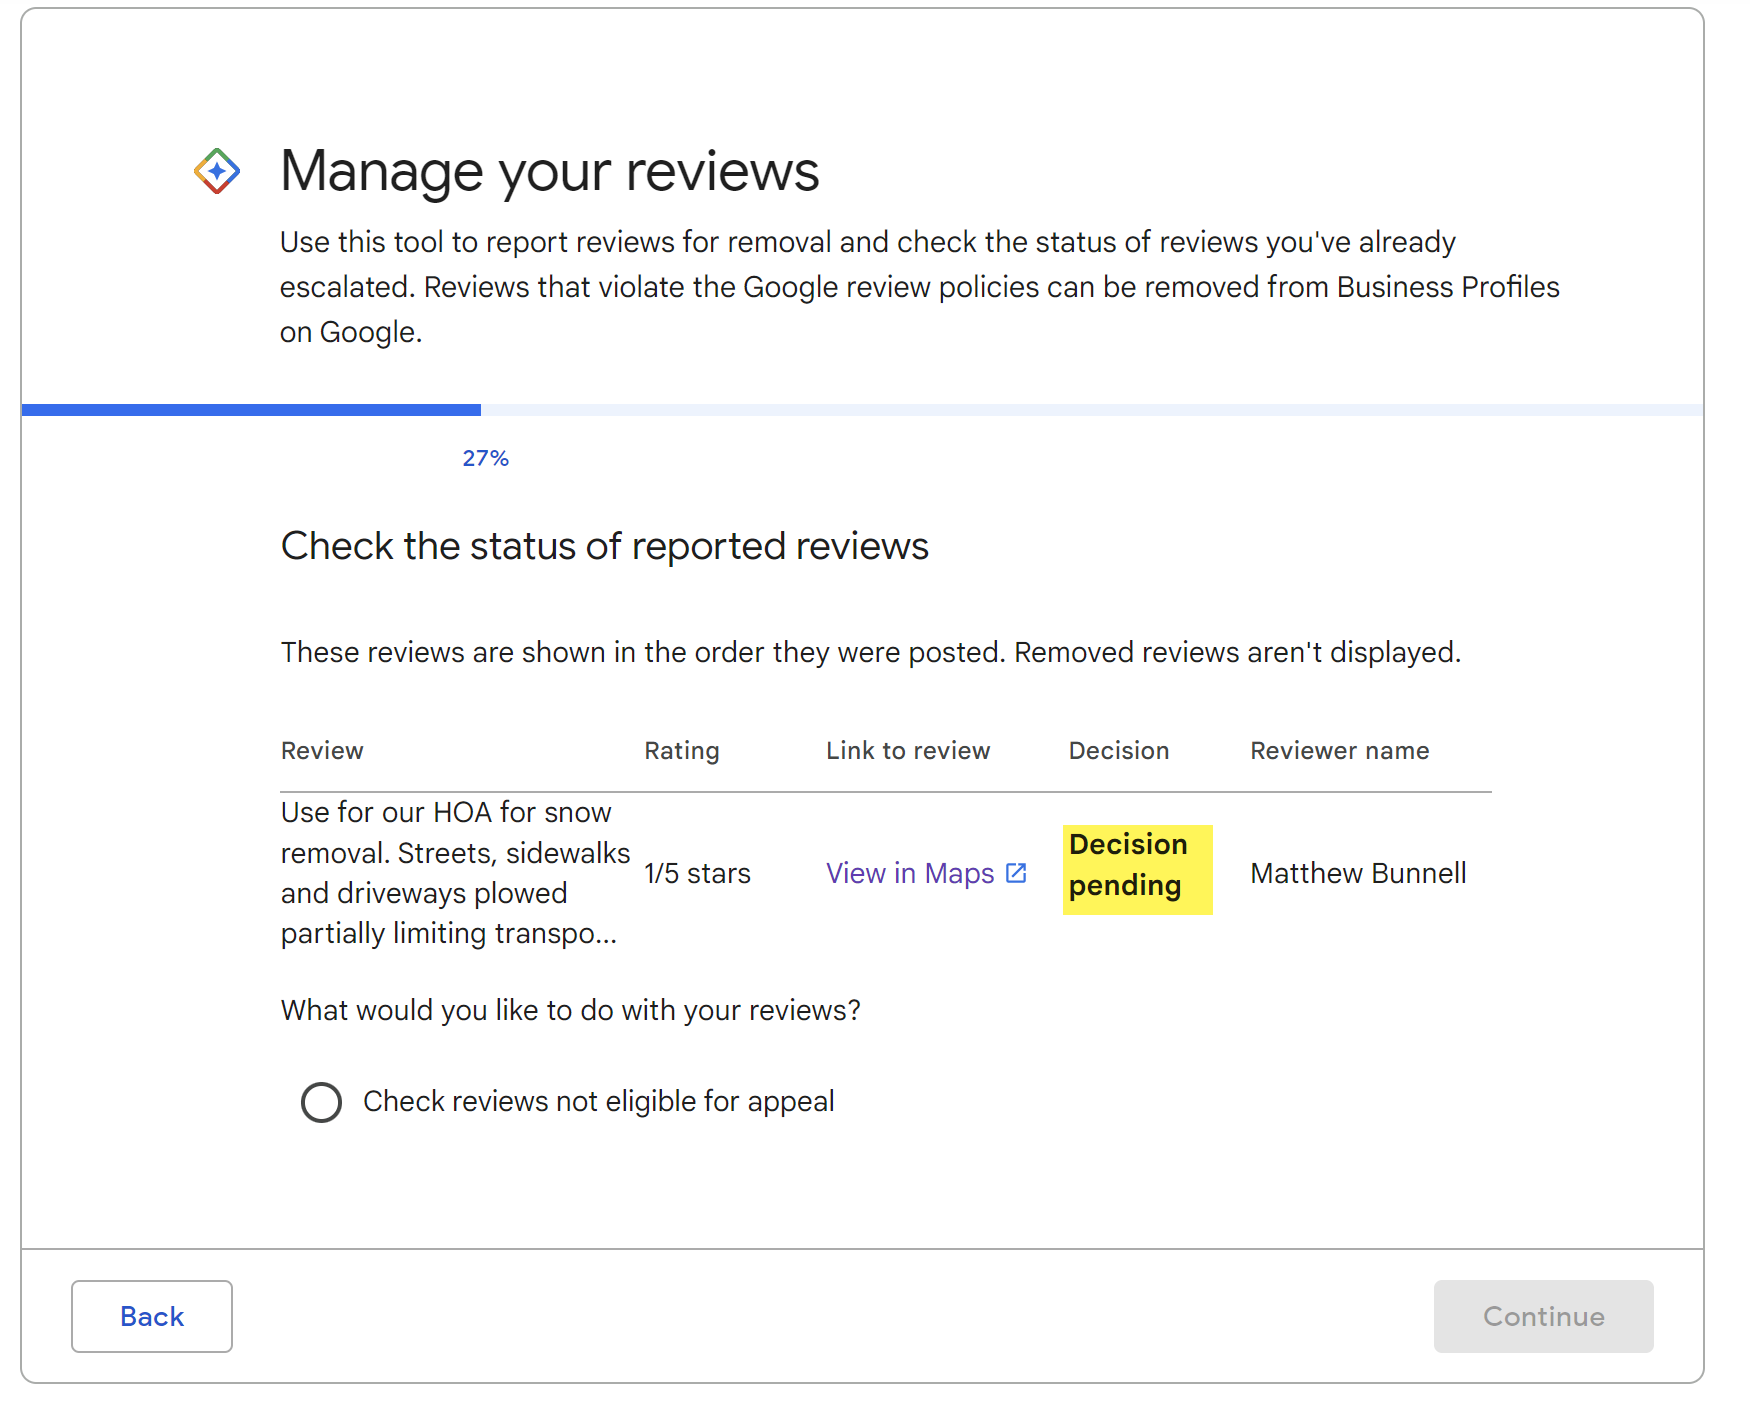
Task: Click the external link icon beside View in Maps
Action: pos(1016,872)
